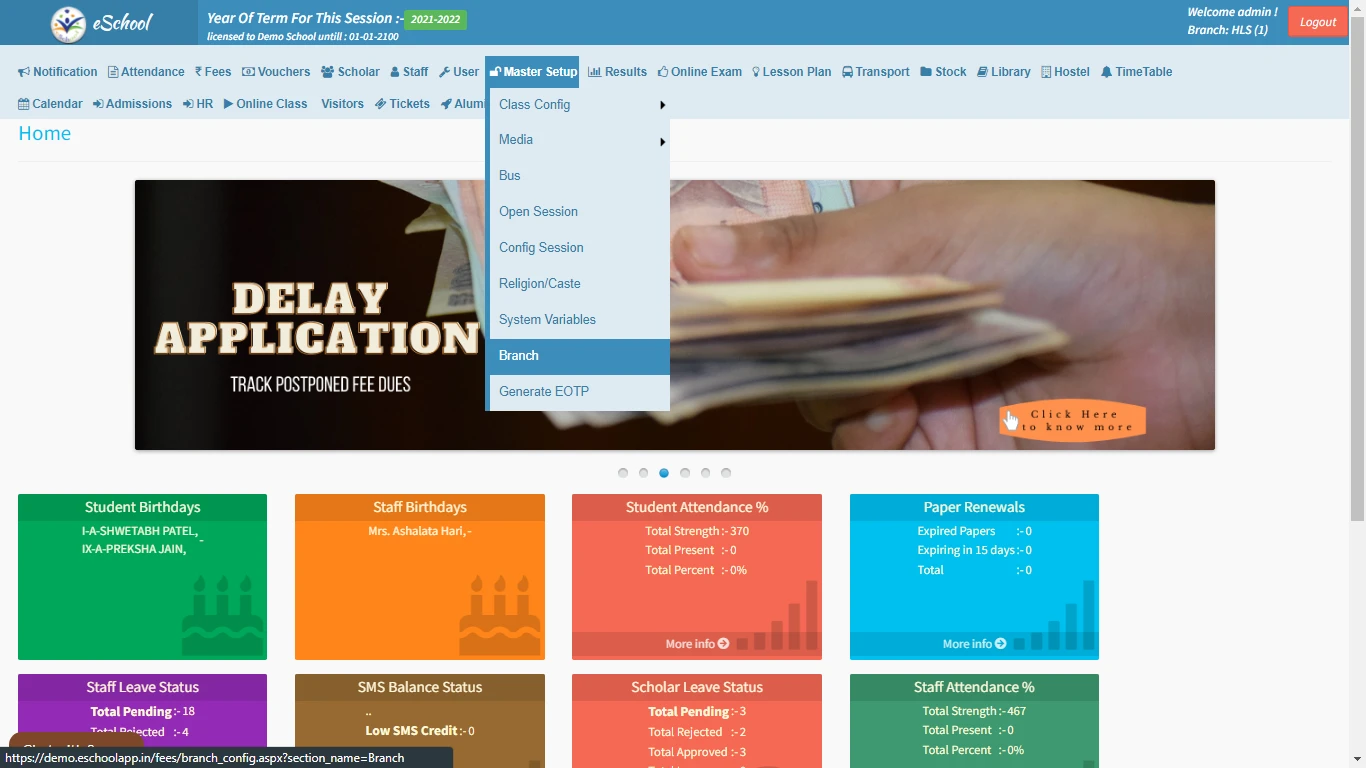Select Branch from Master Setup menu
1366x768 pixels.
[519, 356]
